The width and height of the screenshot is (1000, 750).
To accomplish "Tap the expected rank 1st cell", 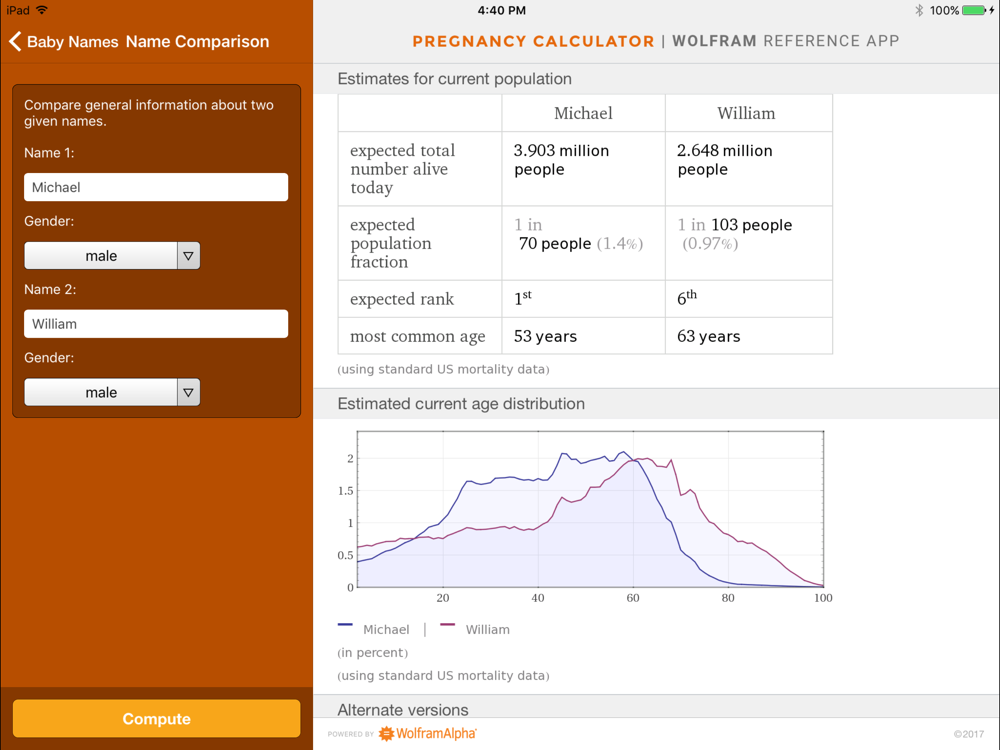I will (x=583, y=298).
